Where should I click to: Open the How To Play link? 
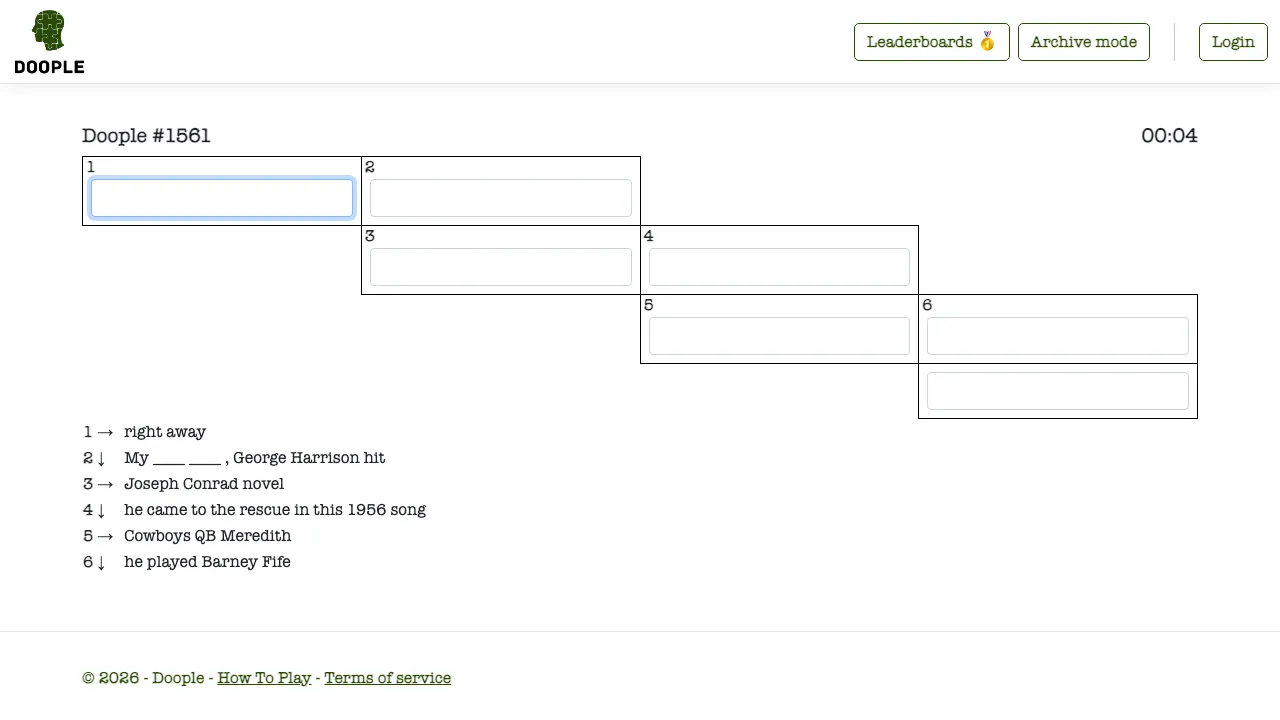264,678
